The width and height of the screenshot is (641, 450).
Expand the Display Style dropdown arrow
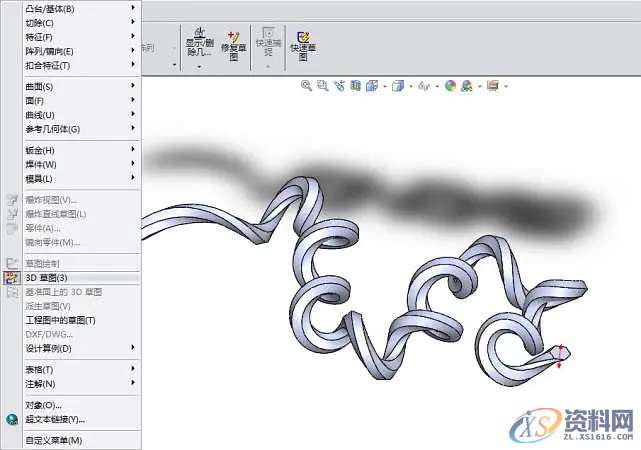(x=410, y=86)
